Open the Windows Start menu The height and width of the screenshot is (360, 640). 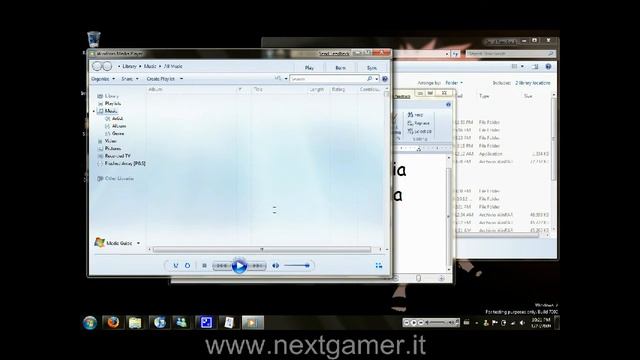90,322
